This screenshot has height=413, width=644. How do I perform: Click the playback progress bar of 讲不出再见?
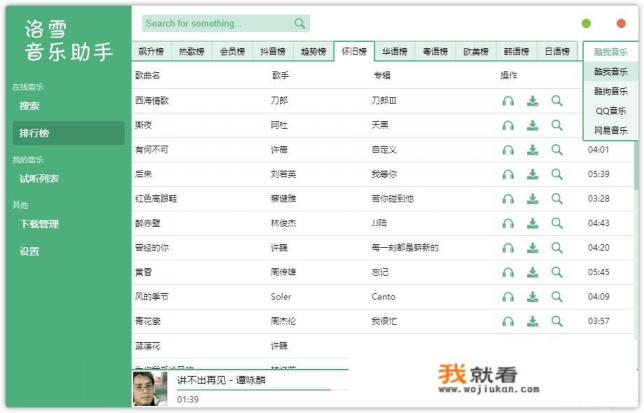click(262, 390)
